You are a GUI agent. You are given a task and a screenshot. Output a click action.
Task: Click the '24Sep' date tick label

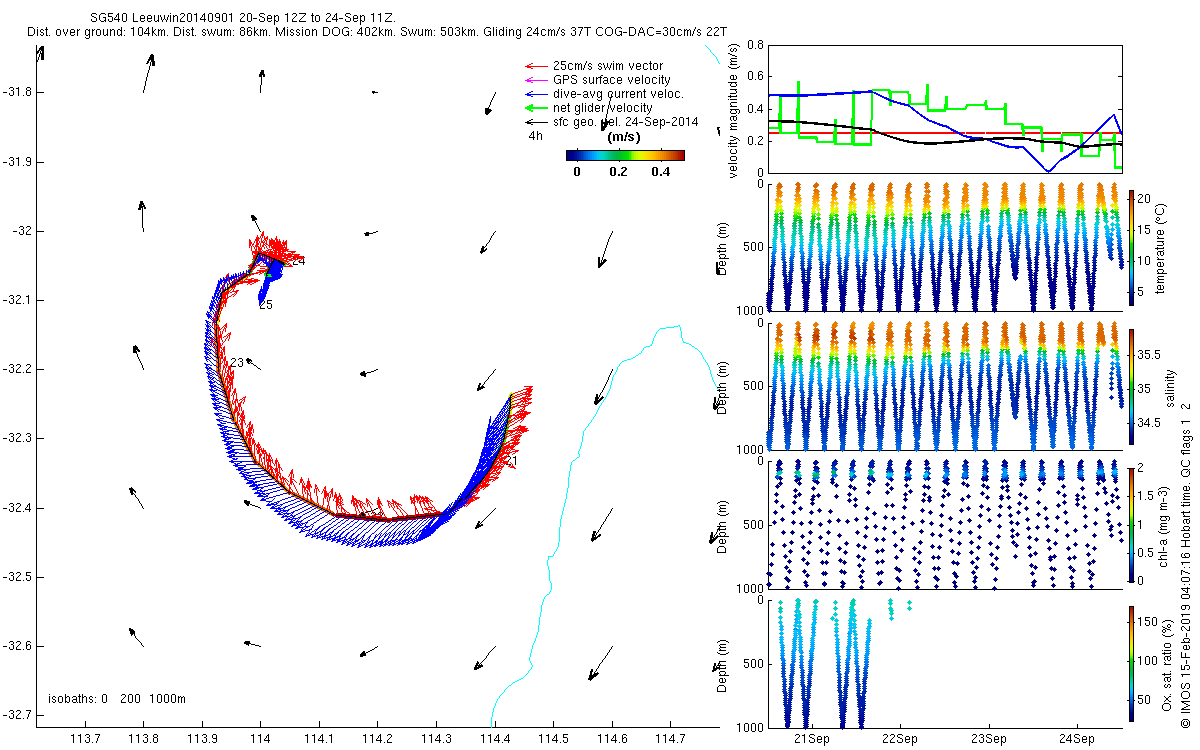coord(1078,739)
